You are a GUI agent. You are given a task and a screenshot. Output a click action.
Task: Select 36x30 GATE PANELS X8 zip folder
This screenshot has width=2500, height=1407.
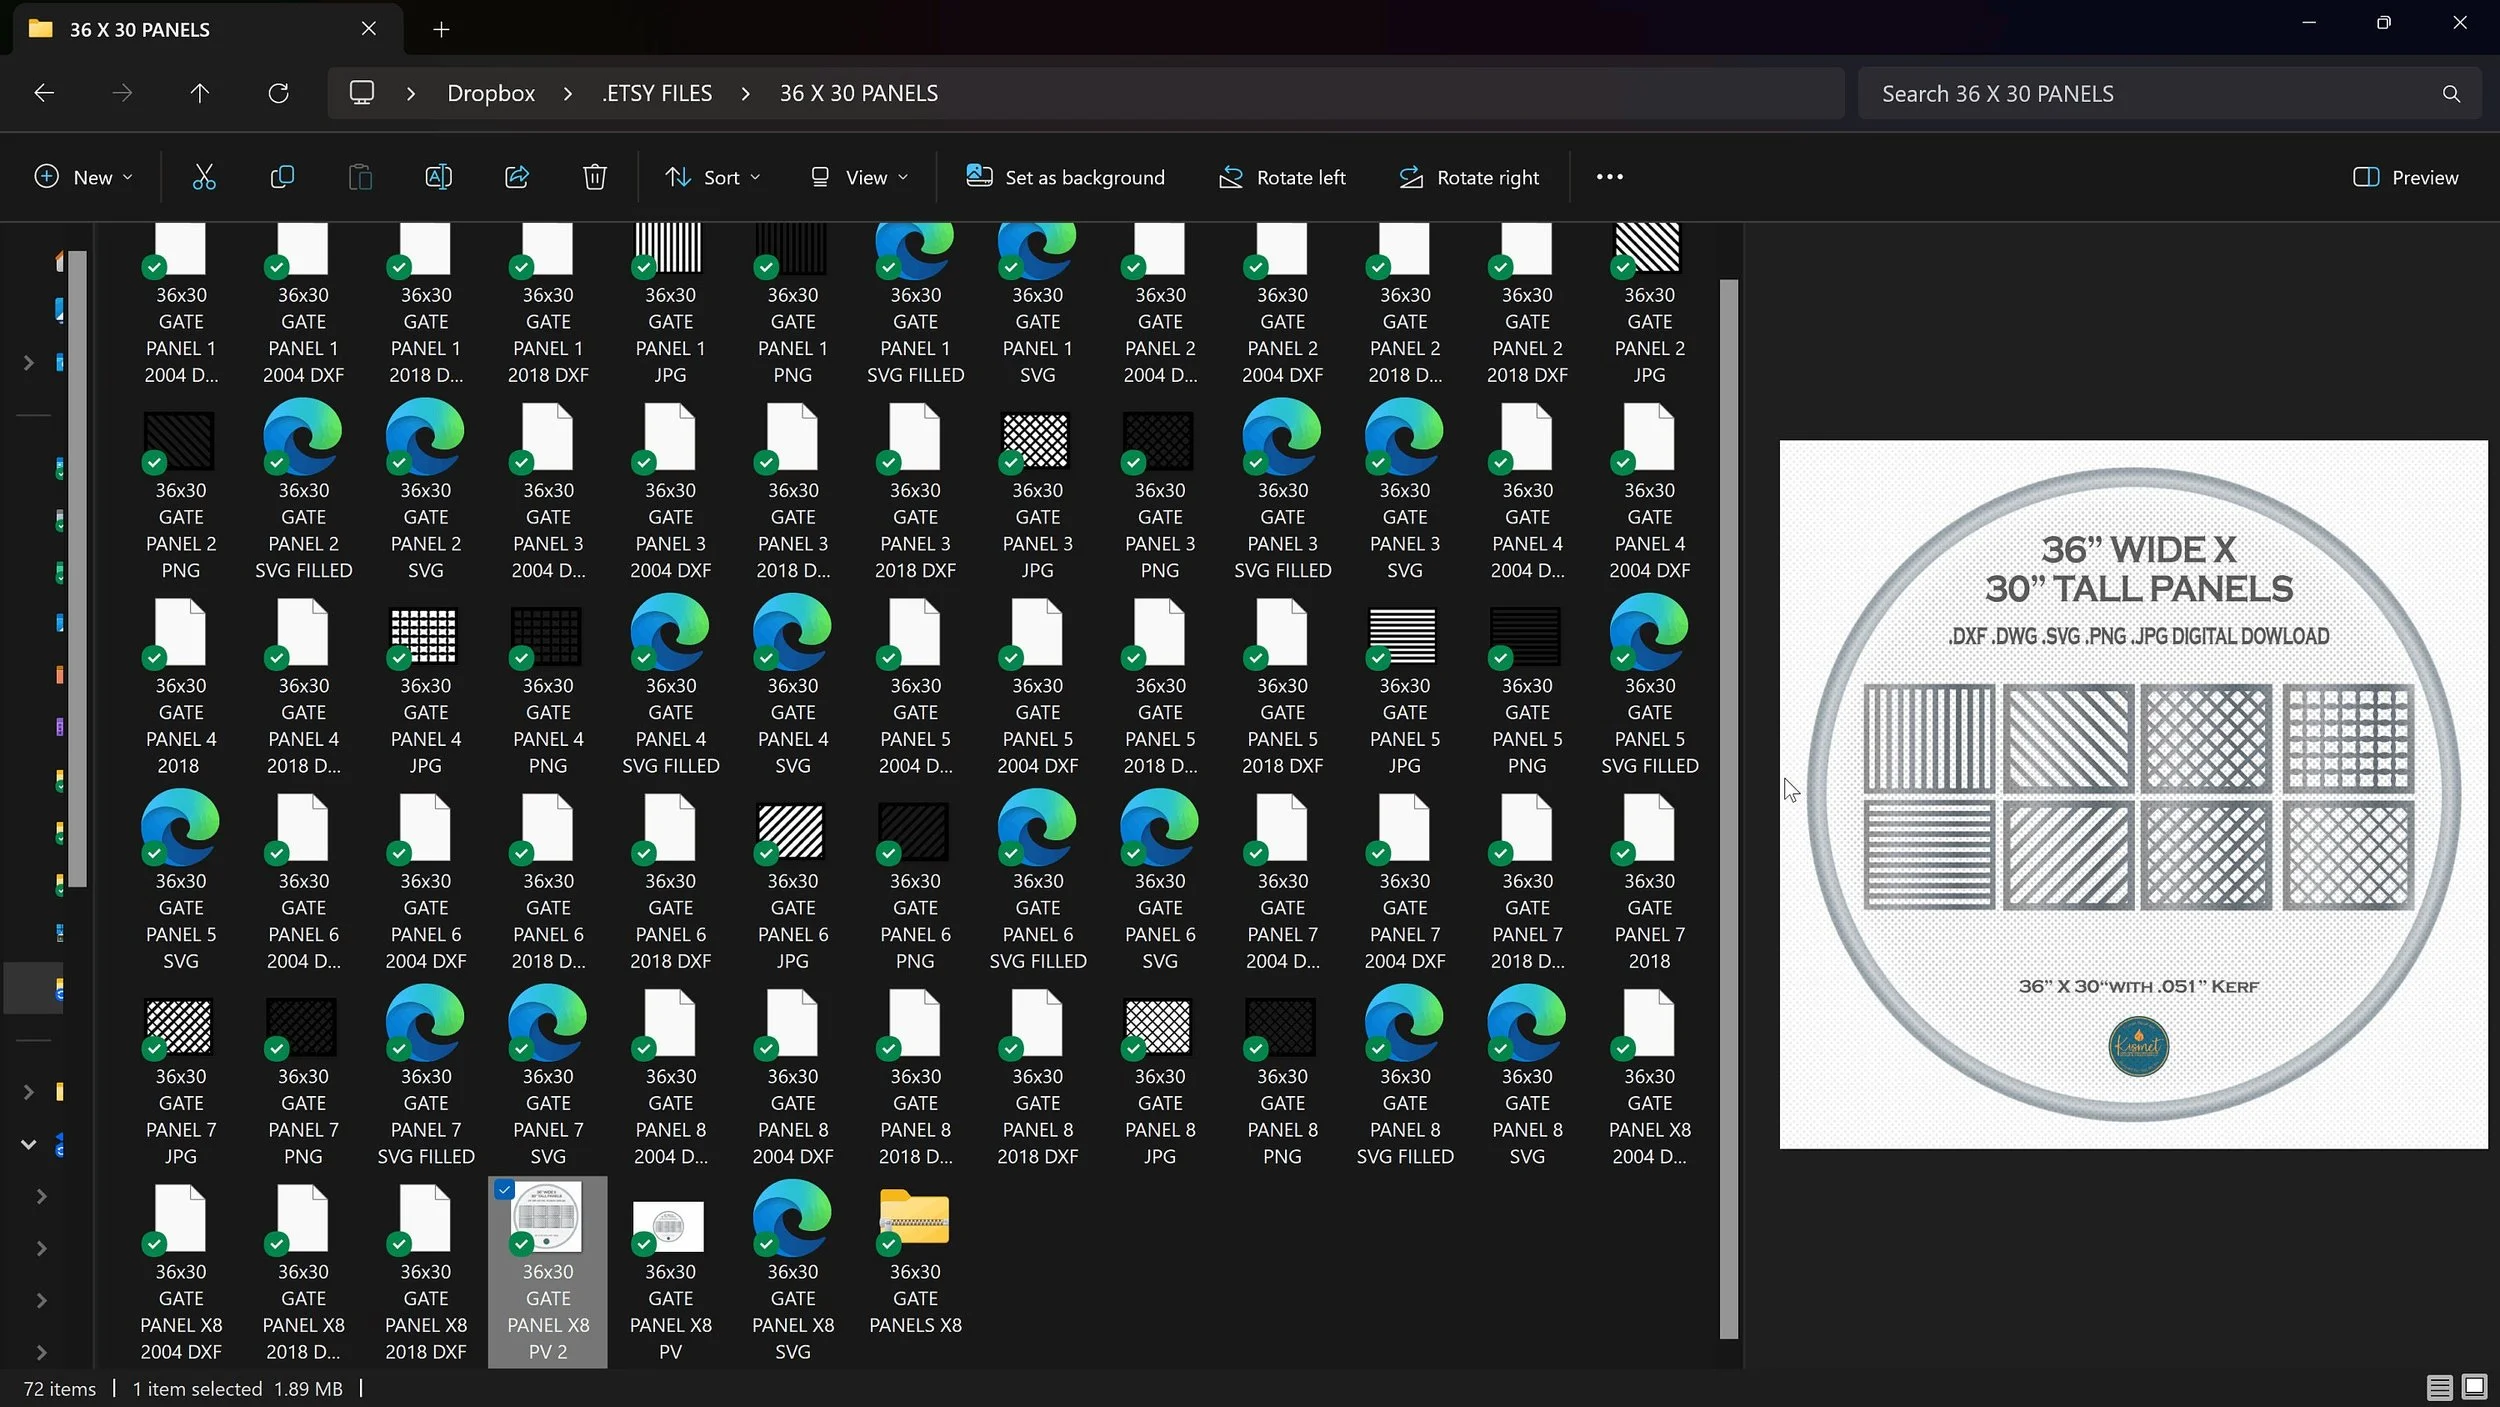click(x=915, y=1260)
